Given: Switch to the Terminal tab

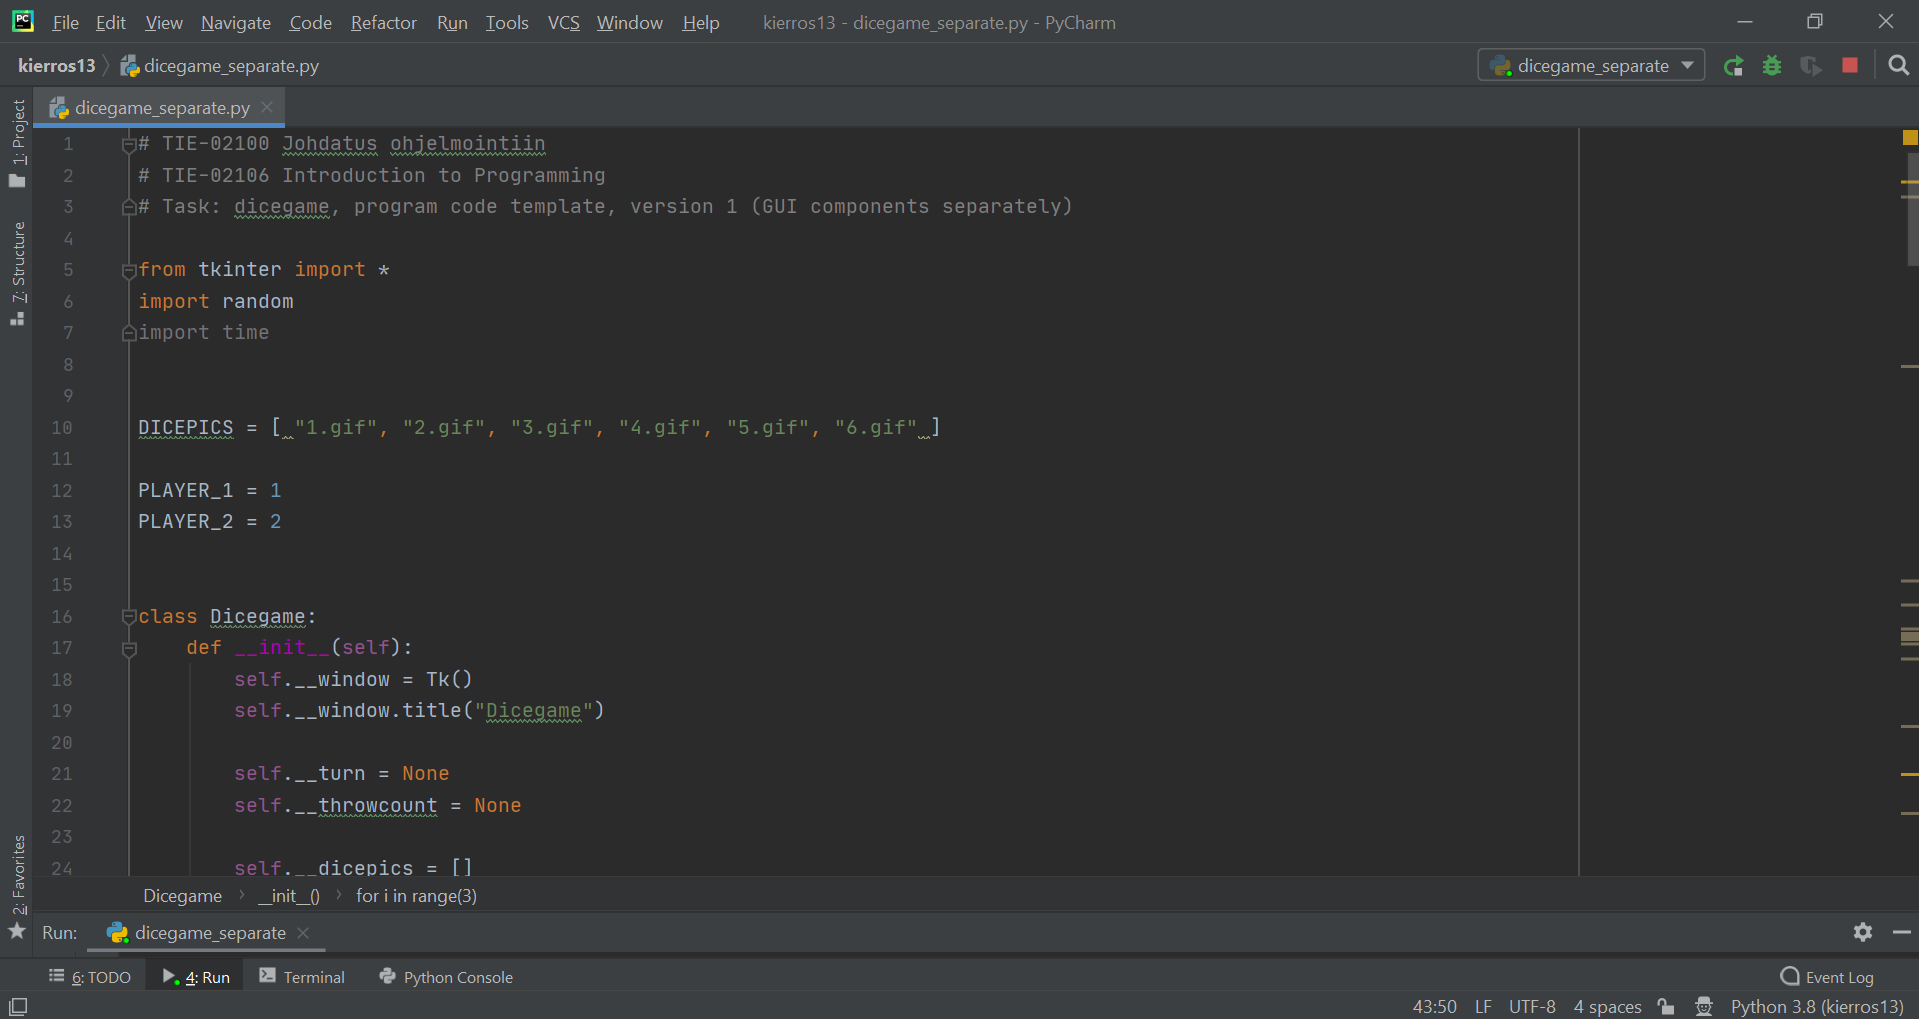Looking at the screenshot, I should (x=302, y=977).
